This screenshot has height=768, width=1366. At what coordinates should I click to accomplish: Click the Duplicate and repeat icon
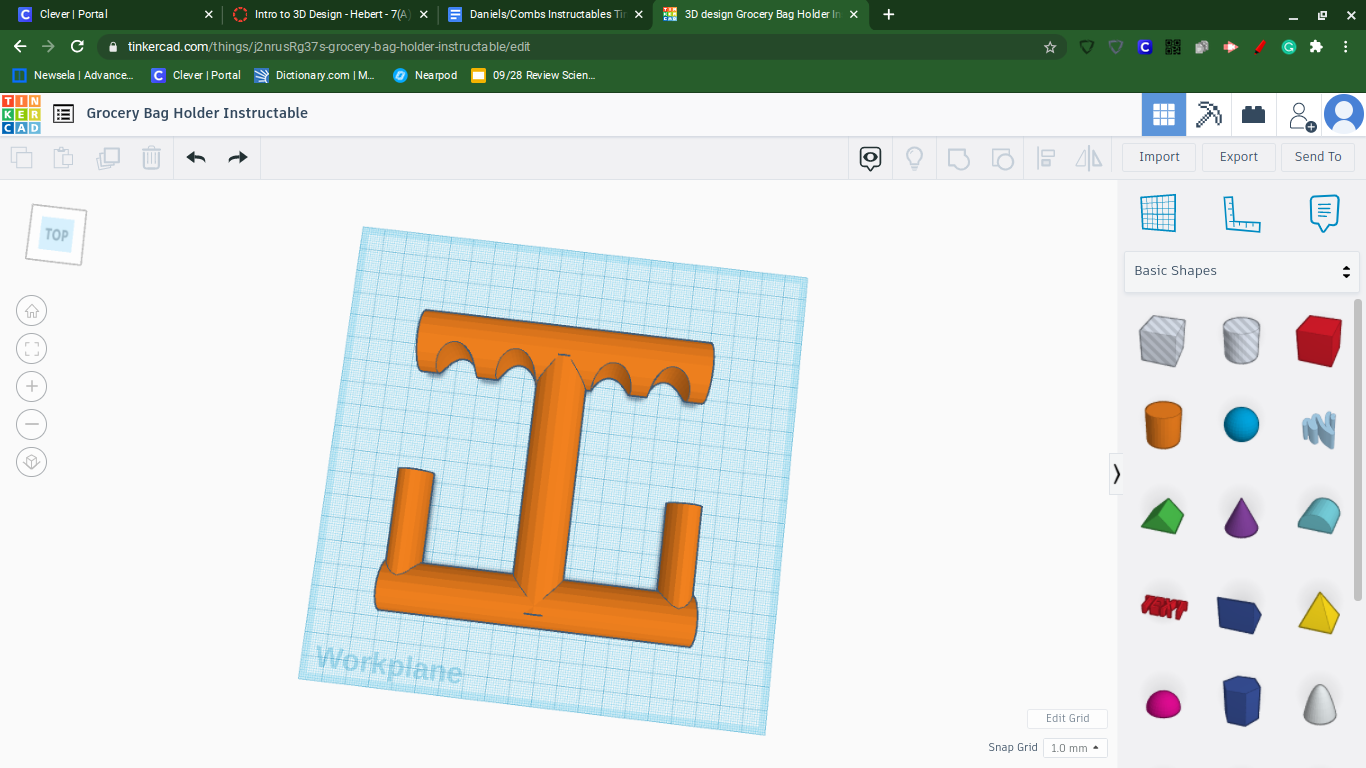pyautogui.click(x=107, y=157)
